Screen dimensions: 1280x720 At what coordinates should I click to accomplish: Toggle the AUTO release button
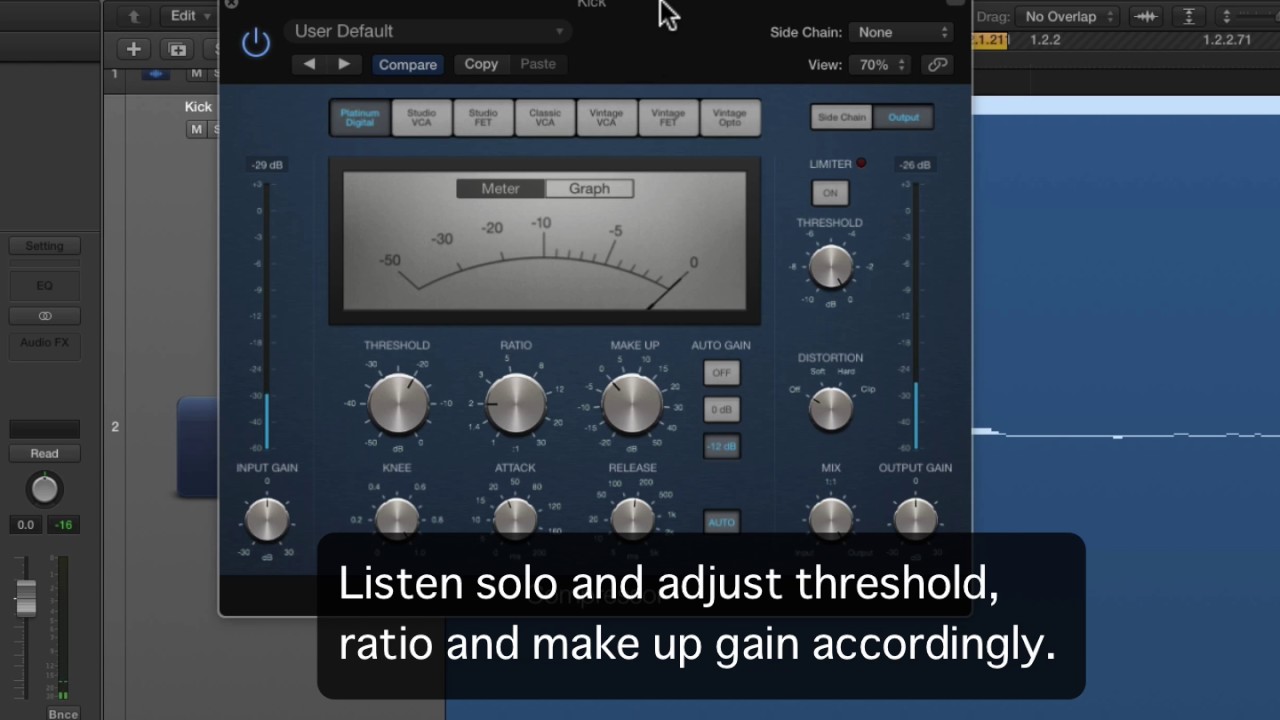point(721,522)
